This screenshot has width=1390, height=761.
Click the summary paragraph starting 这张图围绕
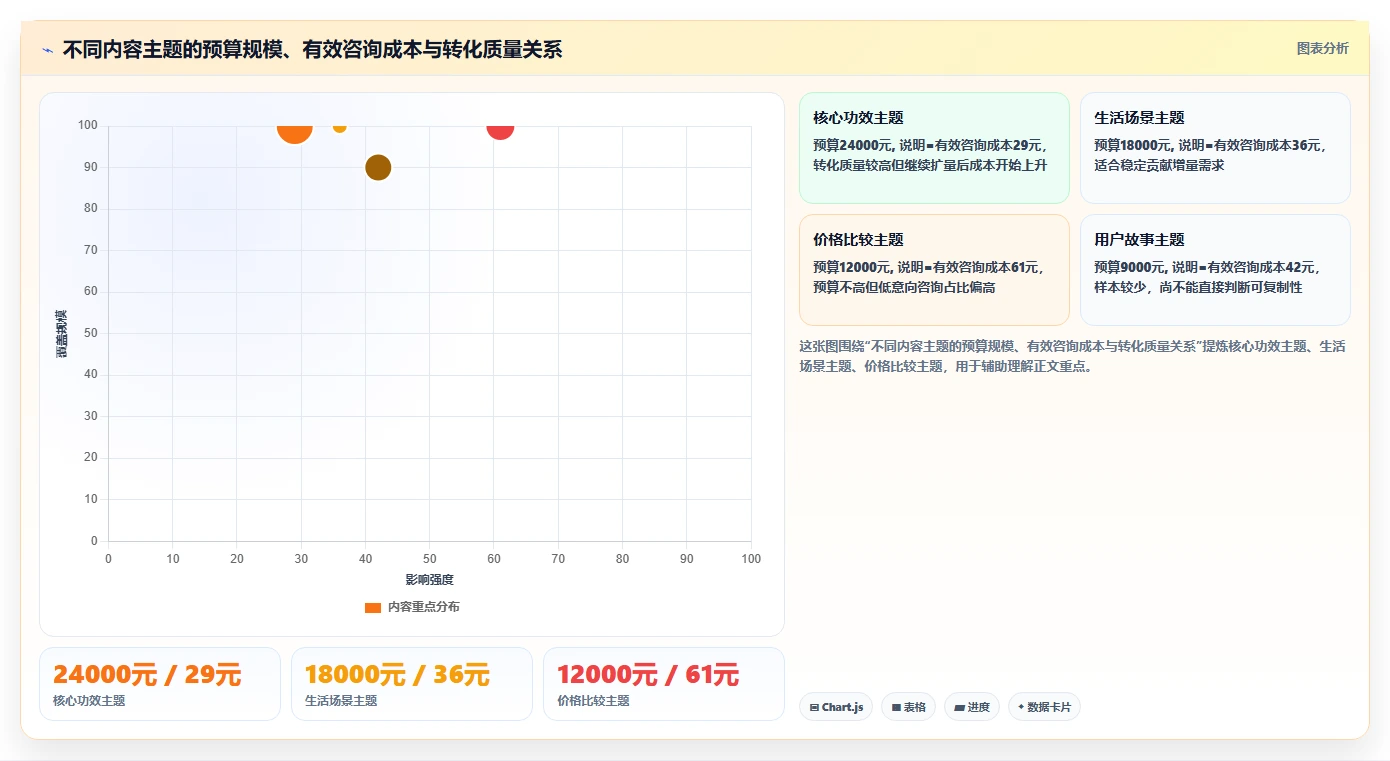pyautogui.click(x=1074, y=356)
